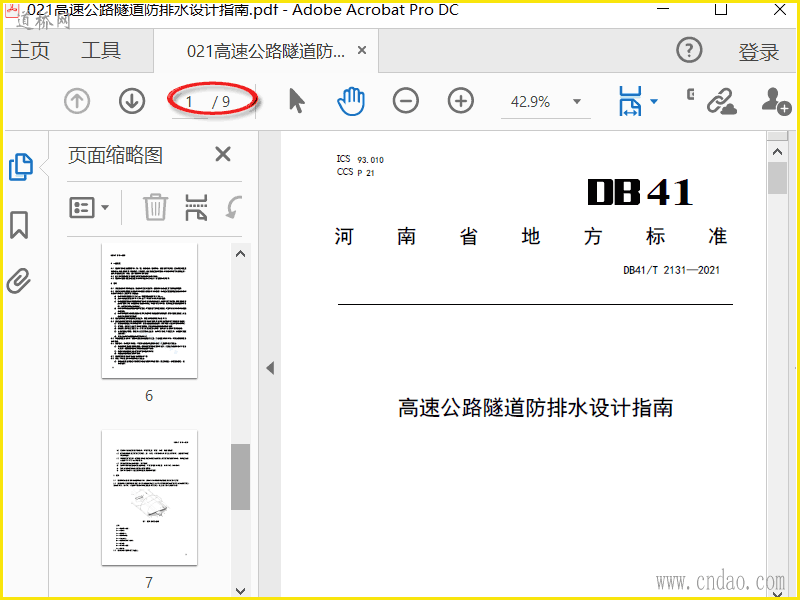Zoom in with the plus button

click(x=461, y=101)
